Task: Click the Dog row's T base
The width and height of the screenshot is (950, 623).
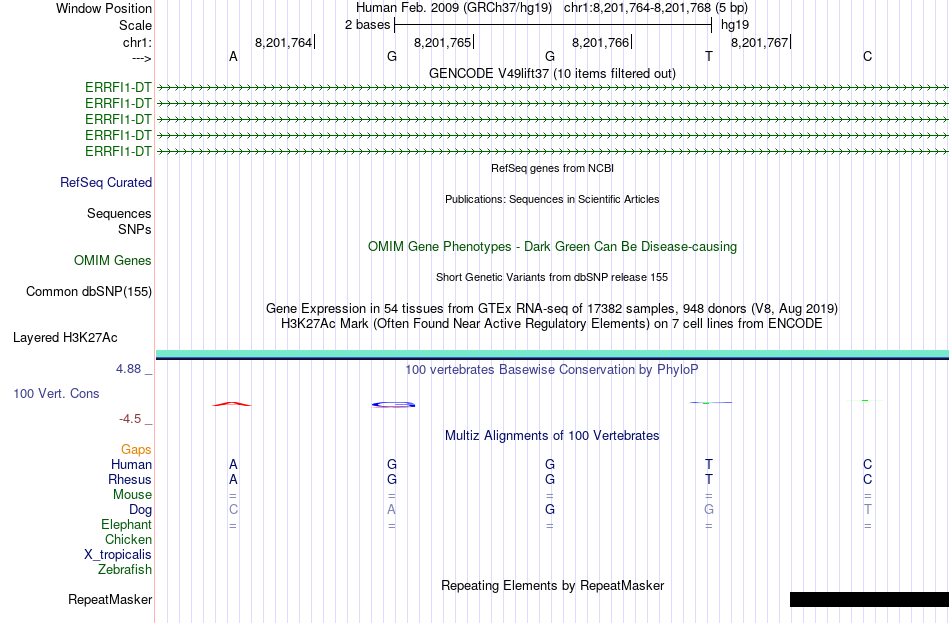Action: 868,510
